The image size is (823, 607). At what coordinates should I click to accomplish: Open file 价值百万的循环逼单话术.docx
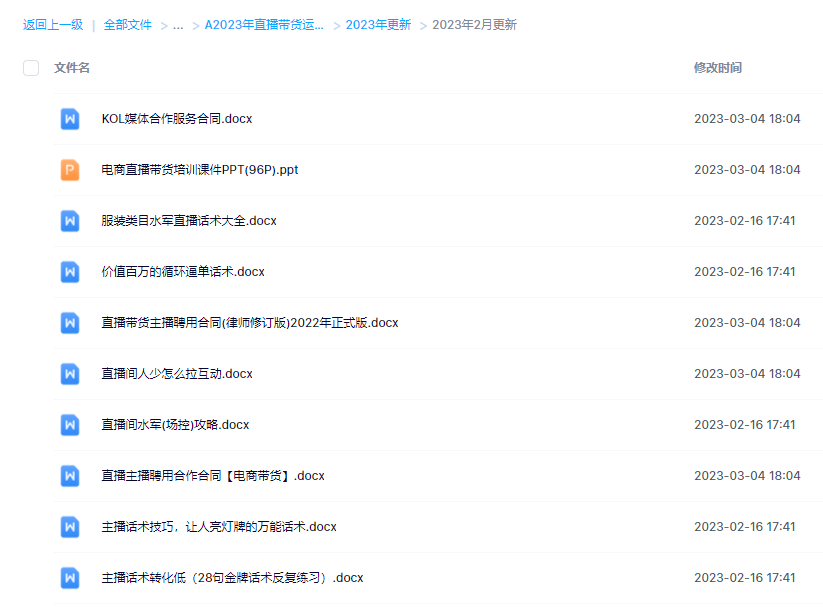click(x=183, y=271)
